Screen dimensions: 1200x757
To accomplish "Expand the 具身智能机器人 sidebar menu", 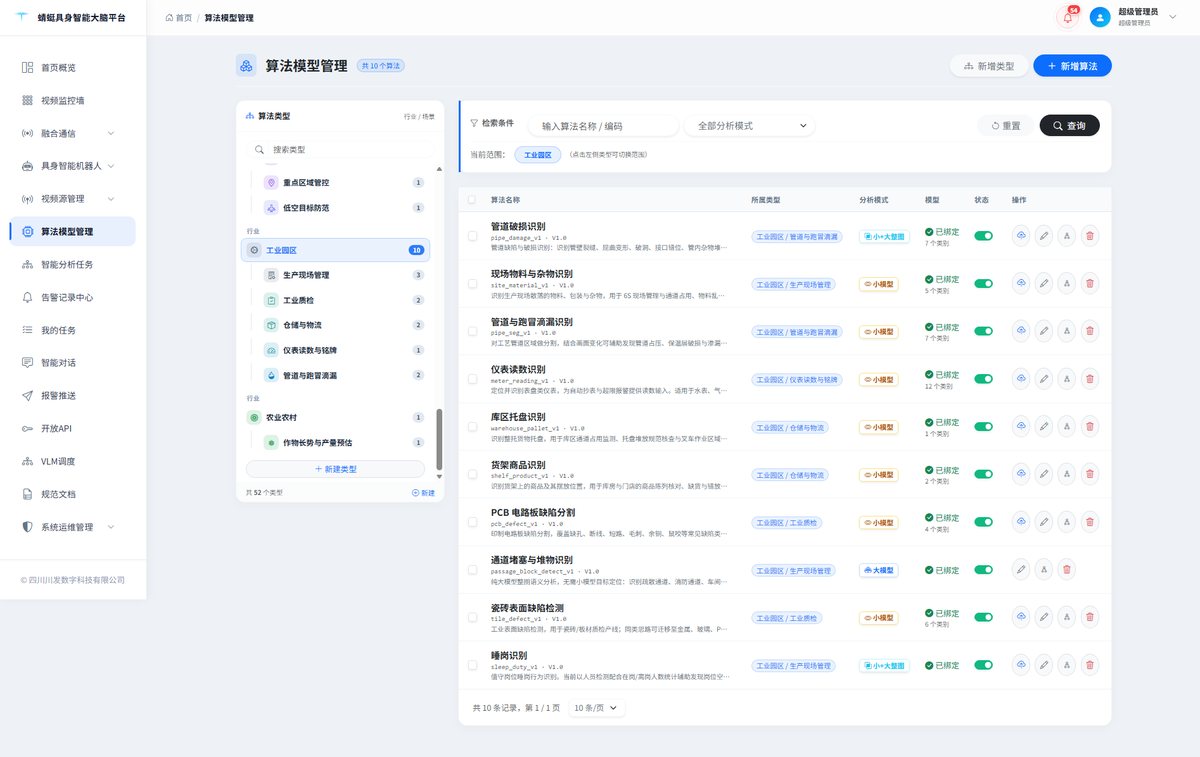I will [x=72, y=166].
